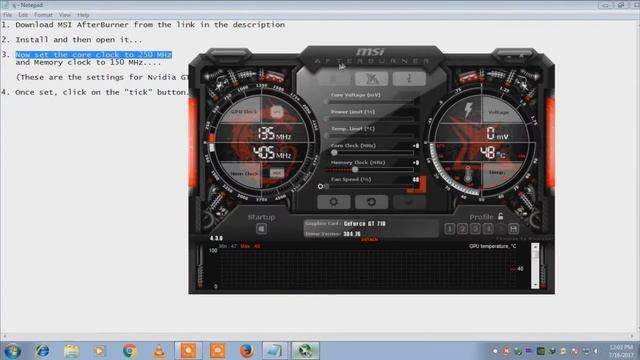
Task: Open the Windows Start menu
Action: [12, 351]
